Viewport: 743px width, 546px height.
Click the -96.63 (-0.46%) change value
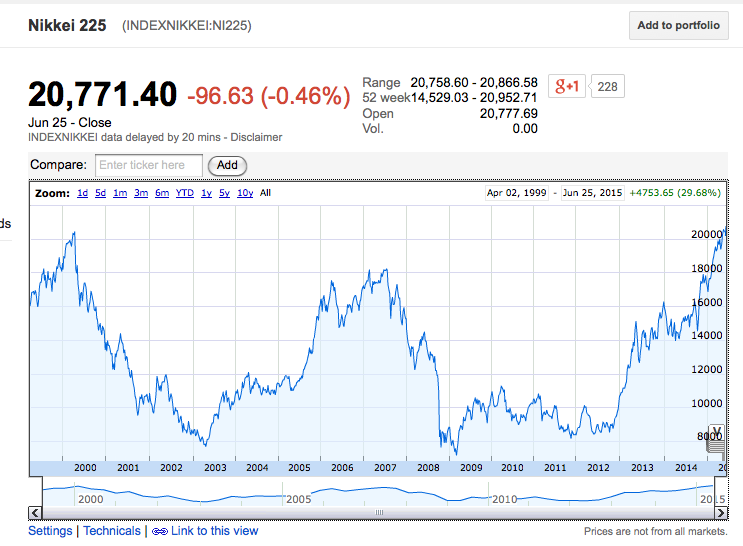[269, 96]
